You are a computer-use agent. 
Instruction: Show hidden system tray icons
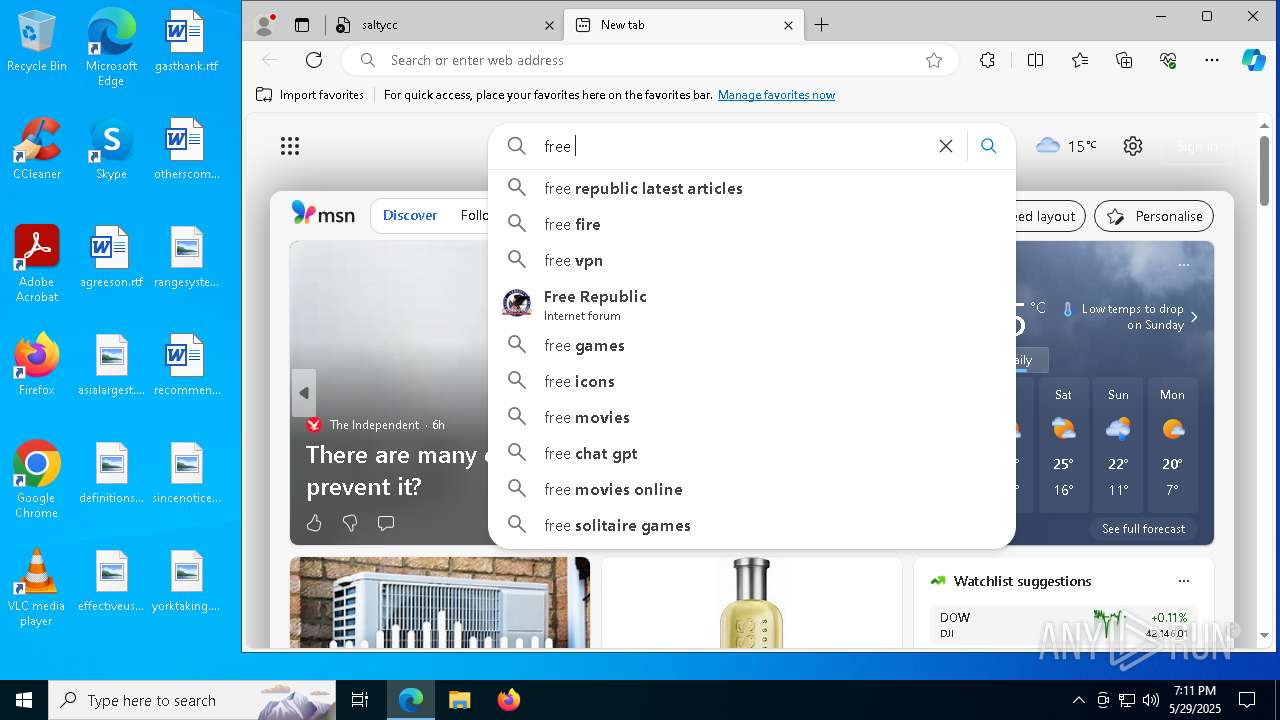[x=1078, y=700]
